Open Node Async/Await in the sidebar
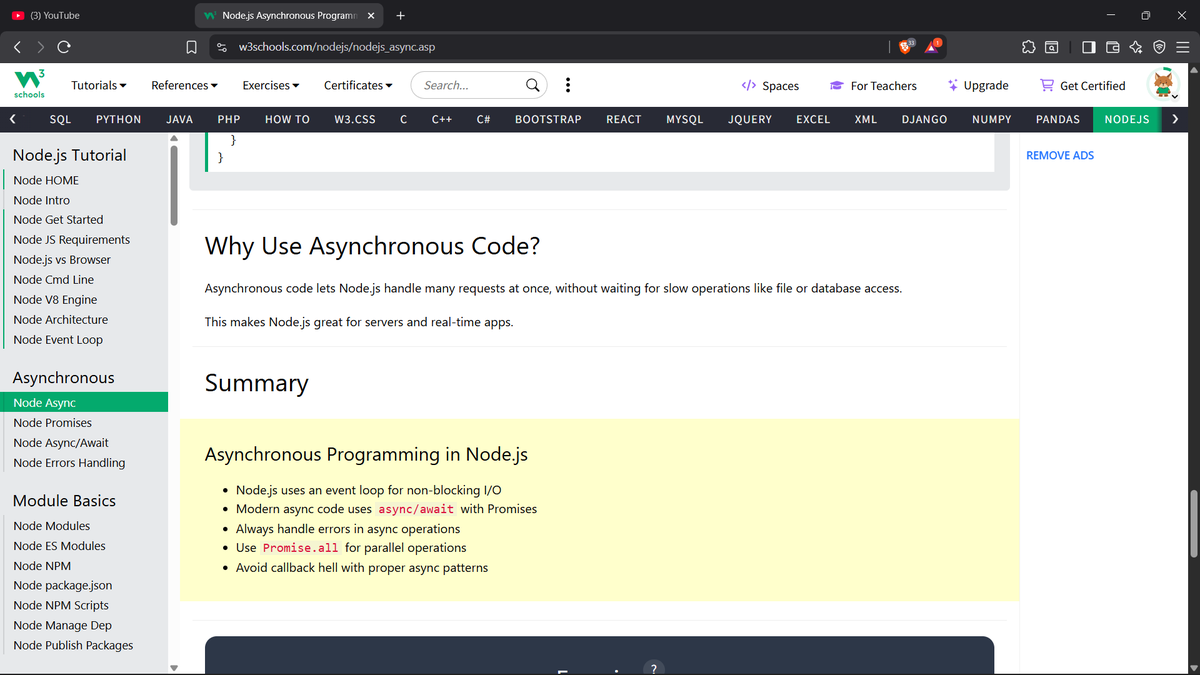 coord(61,443)
